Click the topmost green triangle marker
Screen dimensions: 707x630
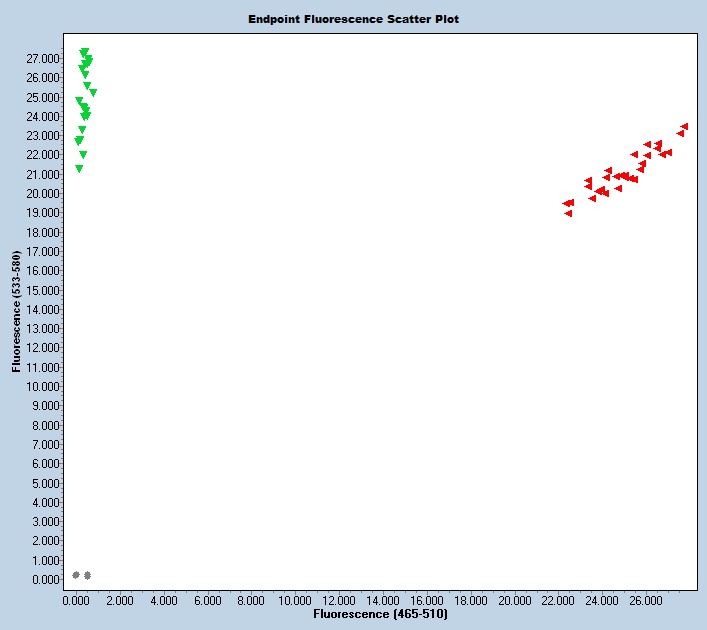tap(84, 52)
